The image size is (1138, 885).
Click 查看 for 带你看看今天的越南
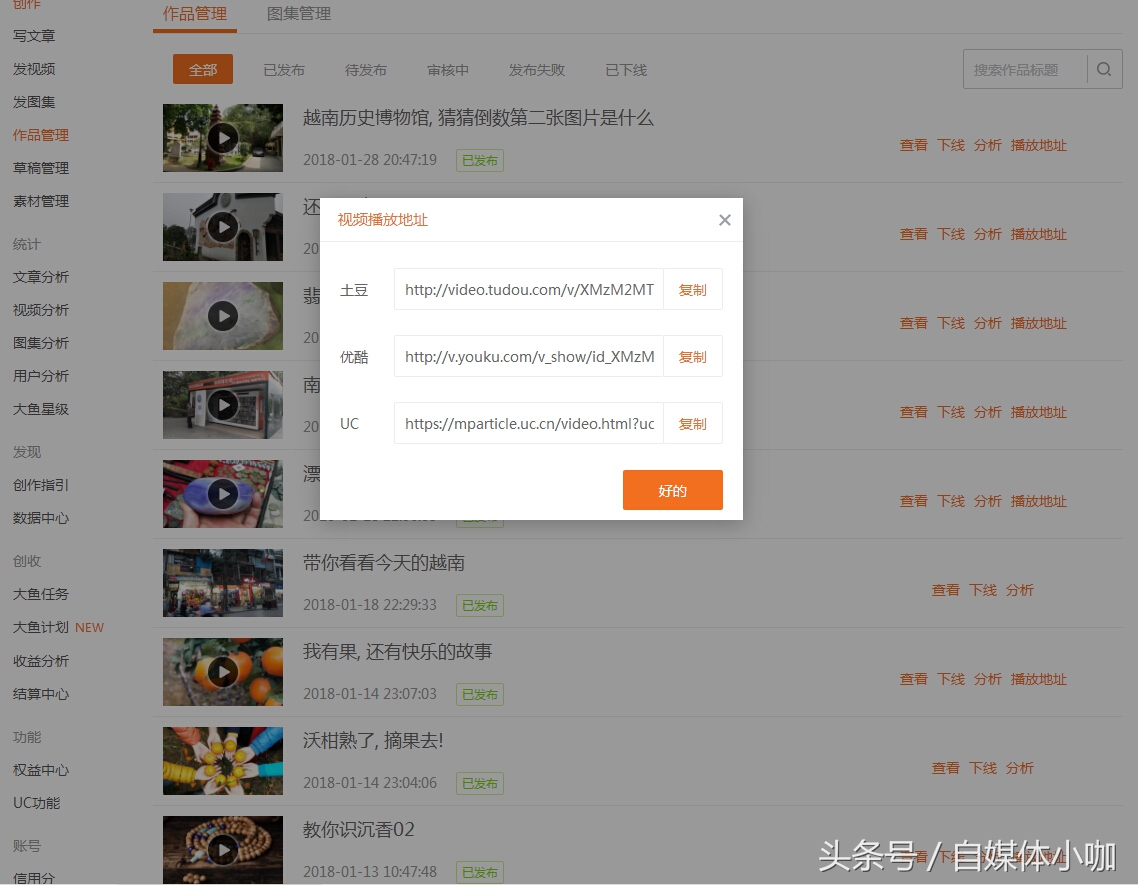tap(944, 590)
